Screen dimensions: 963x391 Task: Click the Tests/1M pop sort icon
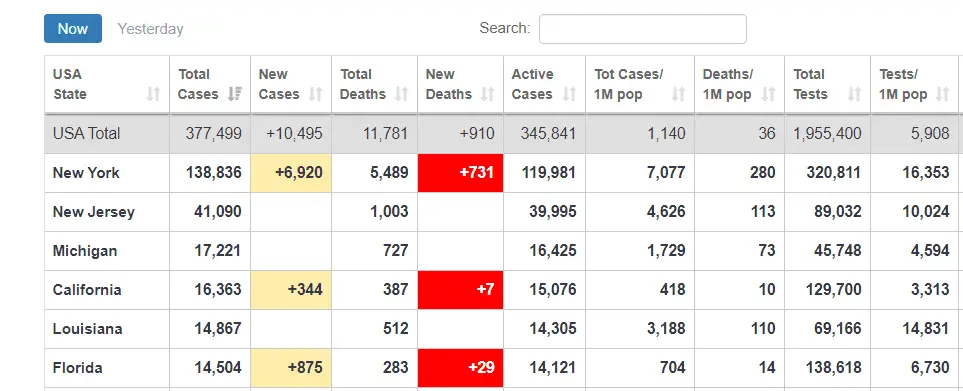[x=942, y=94]
